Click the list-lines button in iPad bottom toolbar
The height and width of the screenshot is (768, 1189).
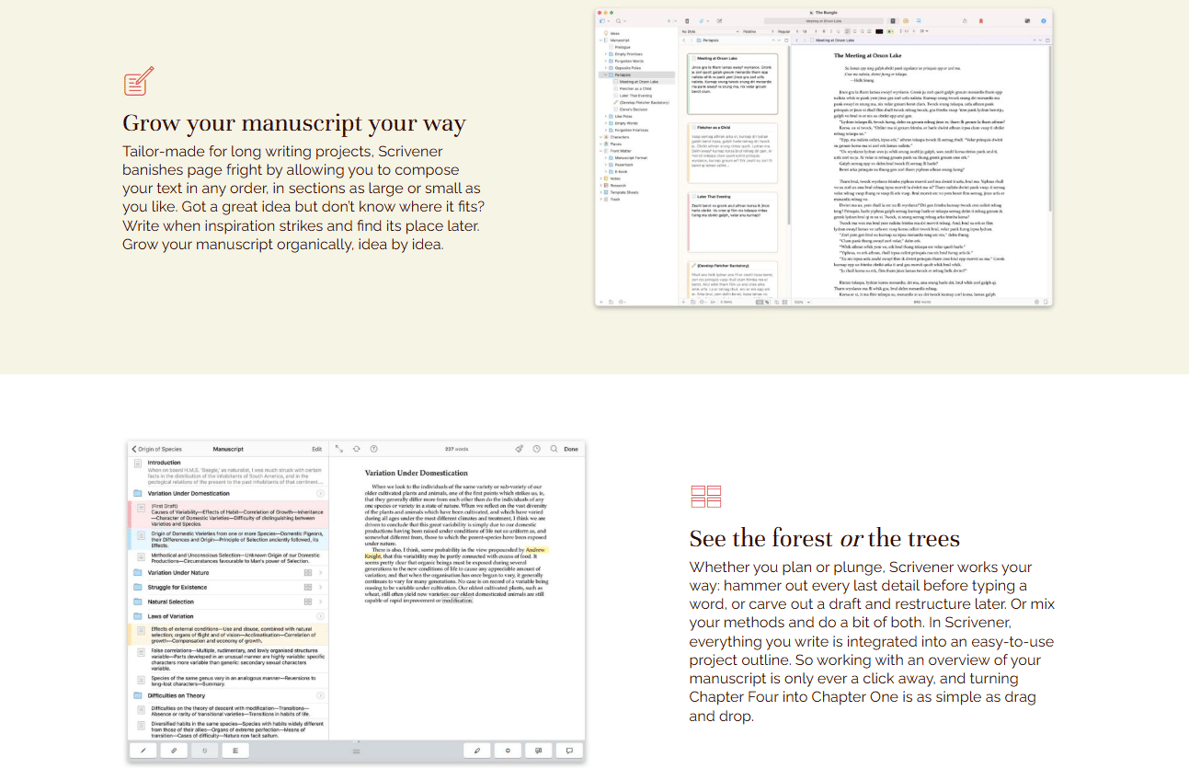235,751
